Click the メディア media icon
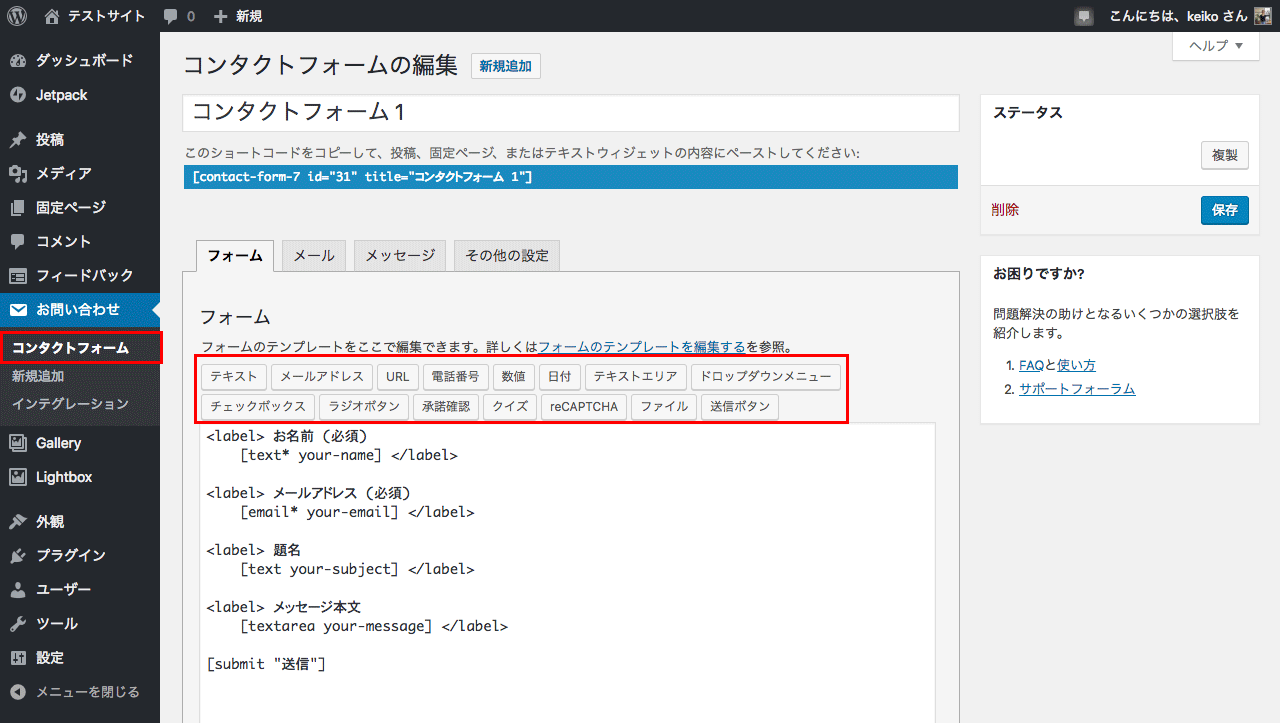1280x723 pixels. pyautogui.click(x=18, y=173)
